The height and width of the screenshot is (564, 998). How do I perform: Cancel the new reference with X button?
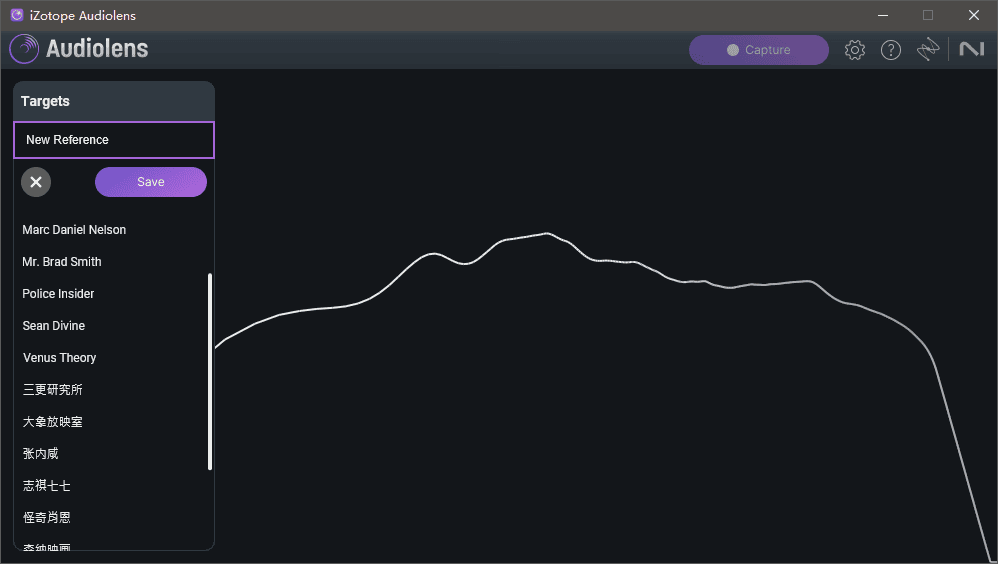(36, 182)
